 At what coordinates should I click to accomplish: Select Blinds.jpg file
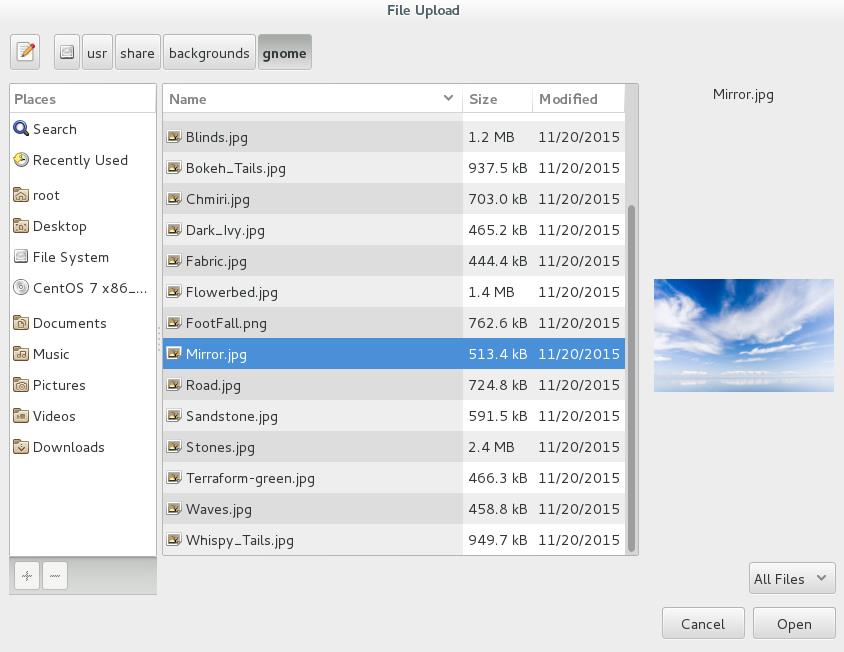(x=393, y=137)
